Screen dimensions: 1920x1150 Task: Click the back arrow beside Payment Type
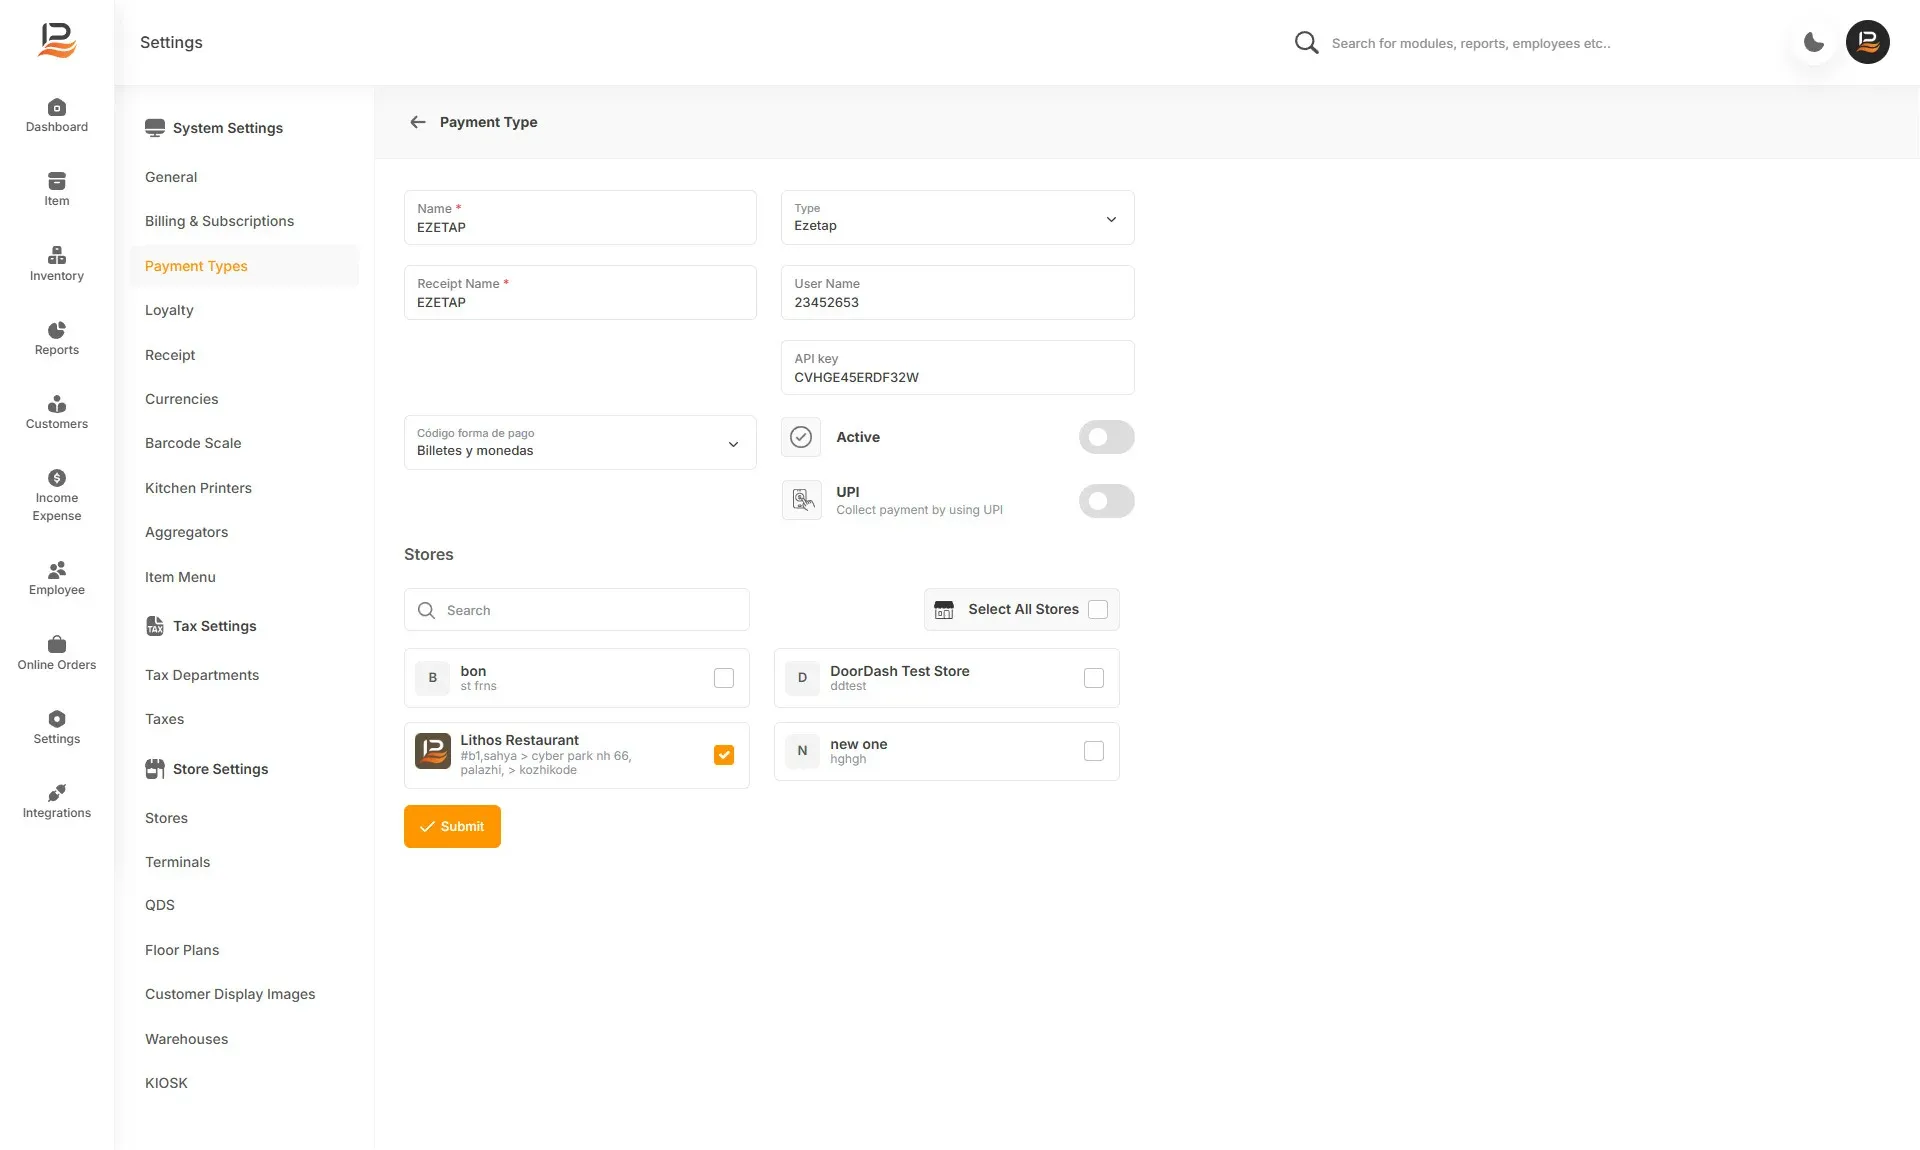point(418,122)
